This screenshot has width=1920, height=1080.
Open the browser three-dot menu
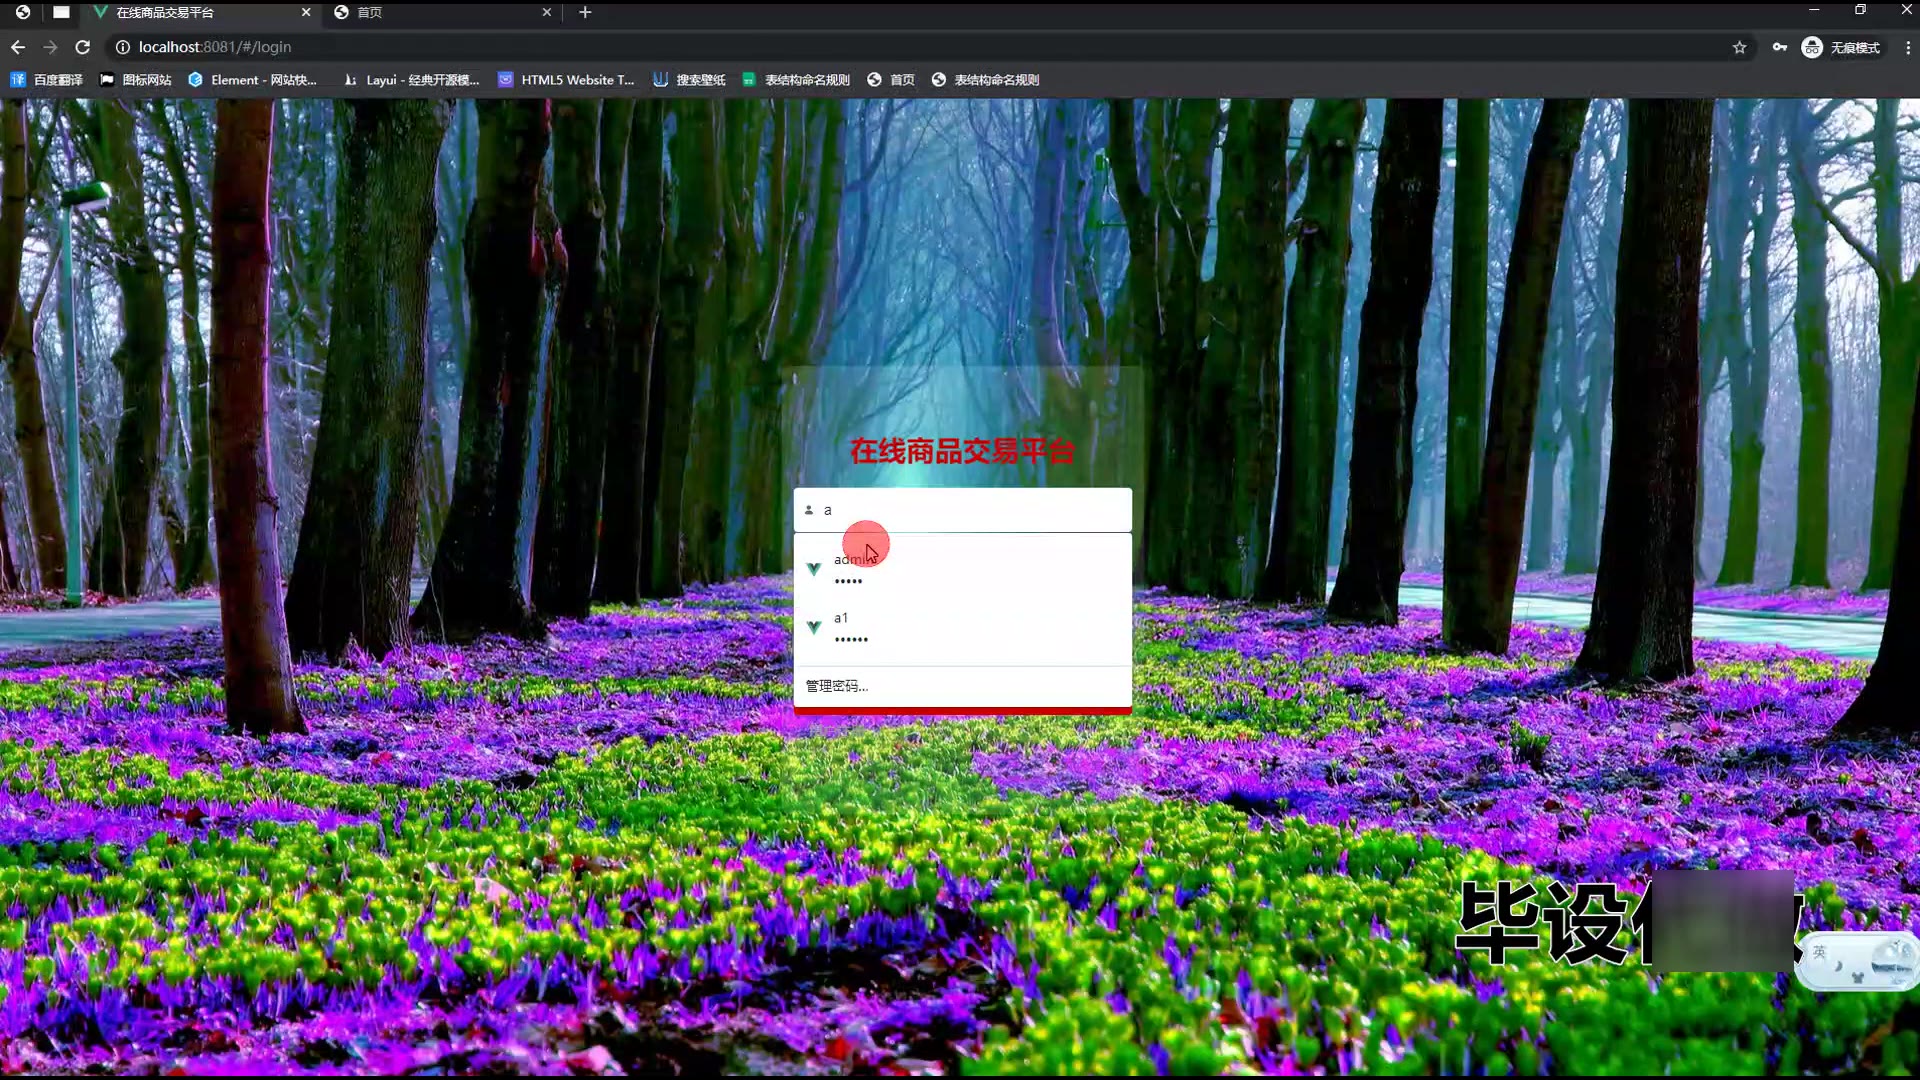point(1907,47)
